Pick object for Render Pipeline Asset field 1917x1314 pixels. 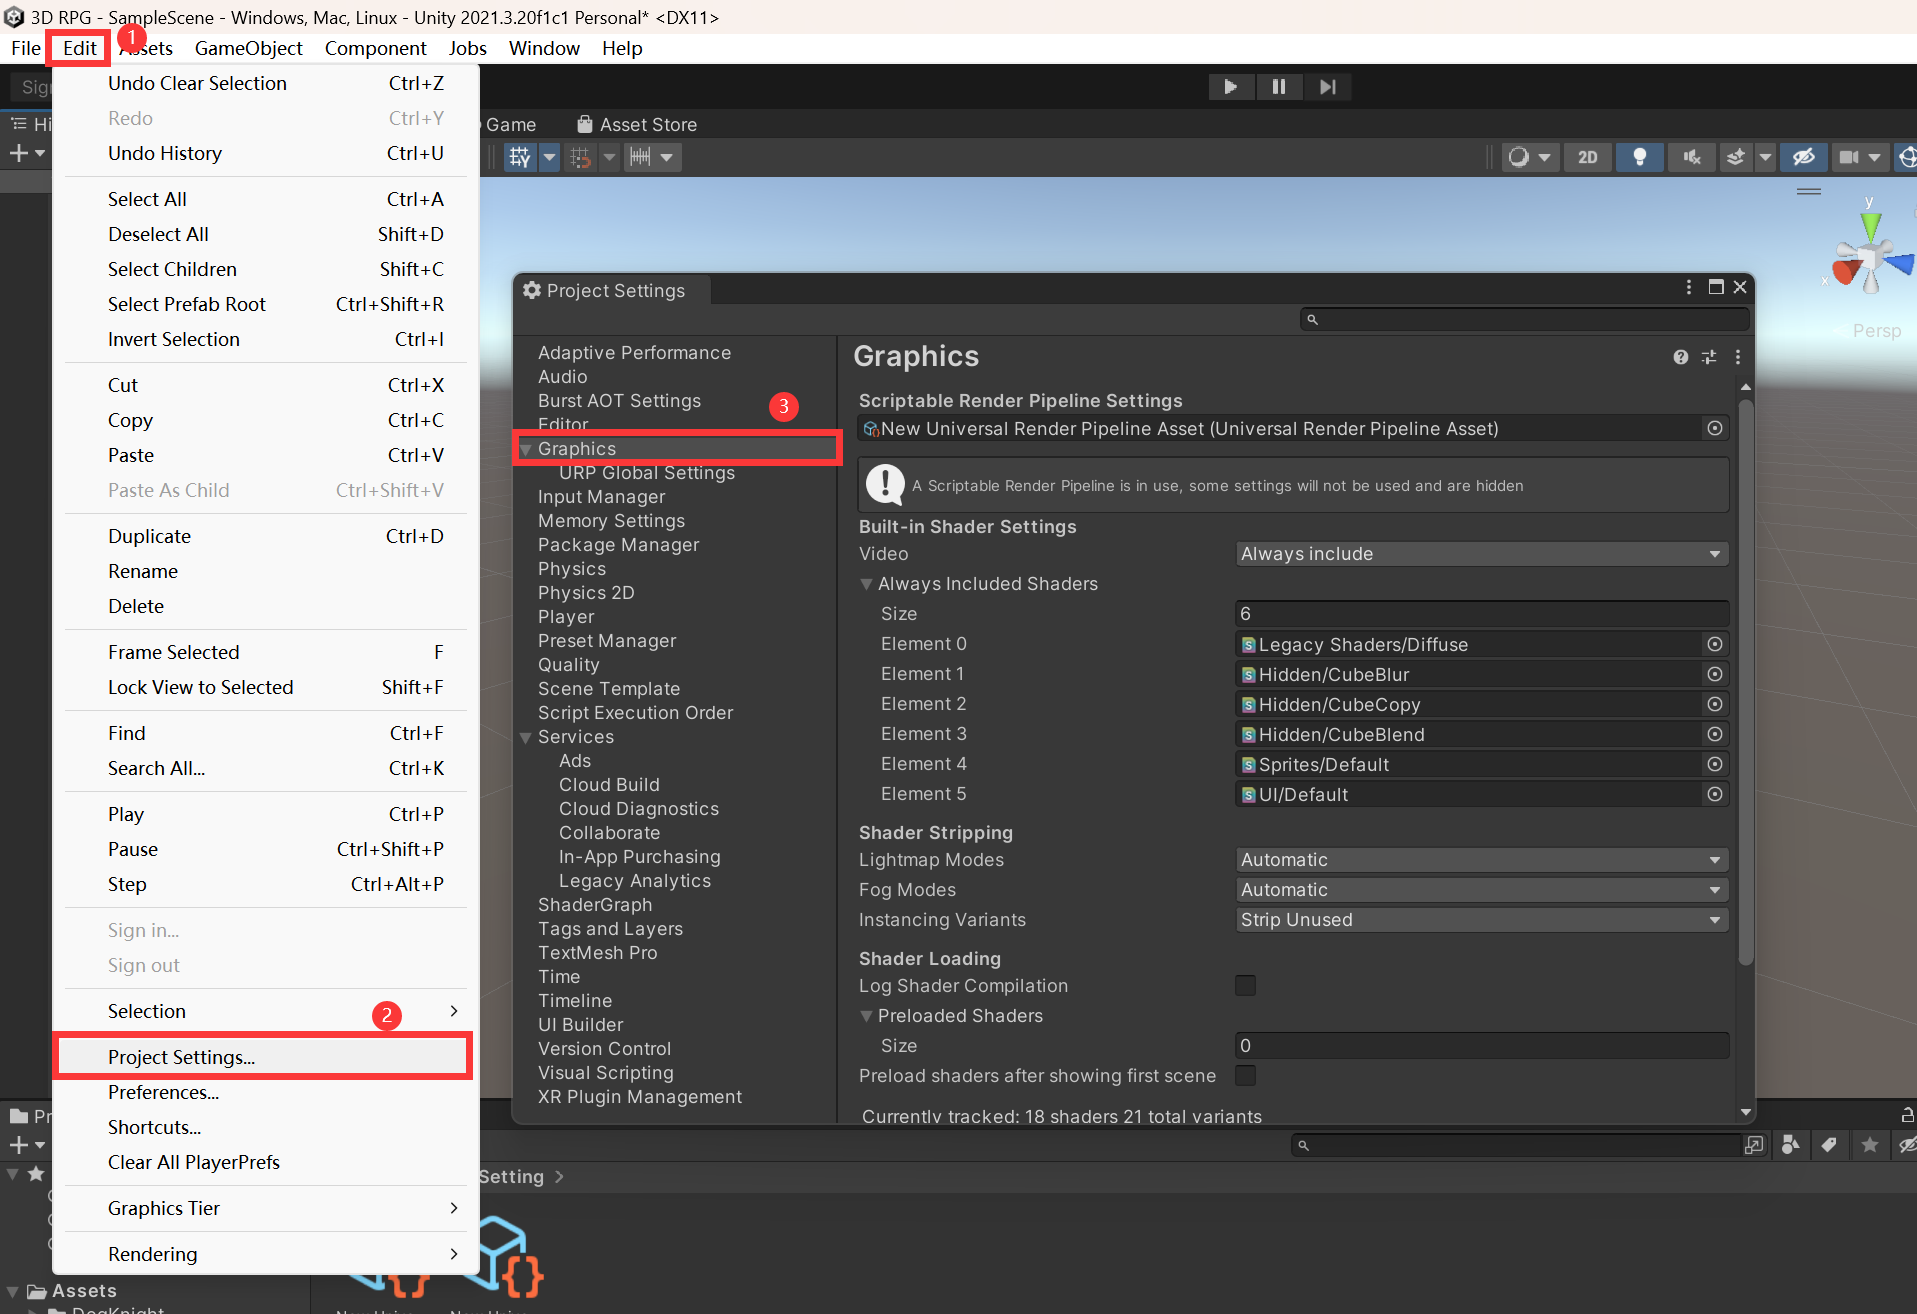point(1715,428)
